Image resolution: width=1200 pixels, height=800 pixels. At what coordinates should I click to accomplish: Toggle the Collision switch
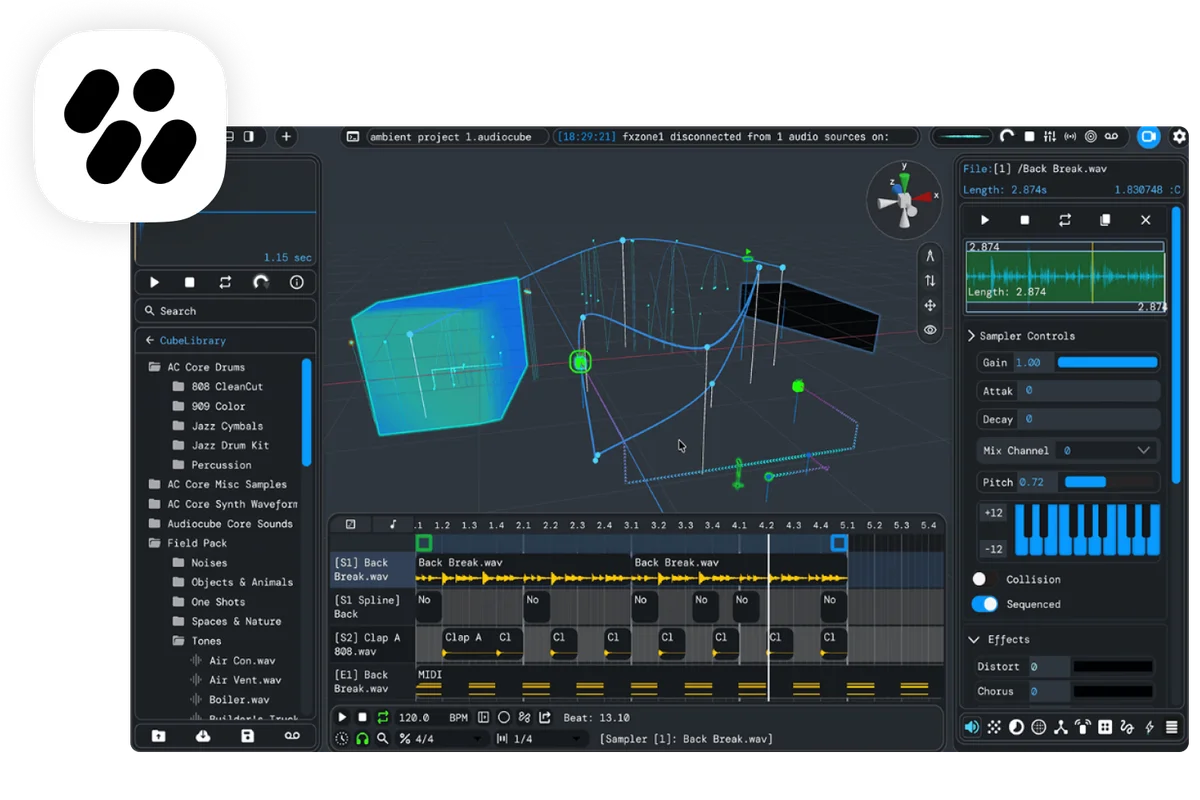tap(984, 579)
